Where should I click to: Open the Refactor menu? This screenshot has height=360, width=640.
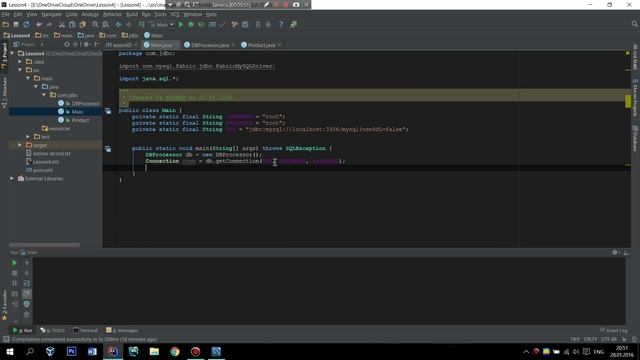(x=112, y=14)
